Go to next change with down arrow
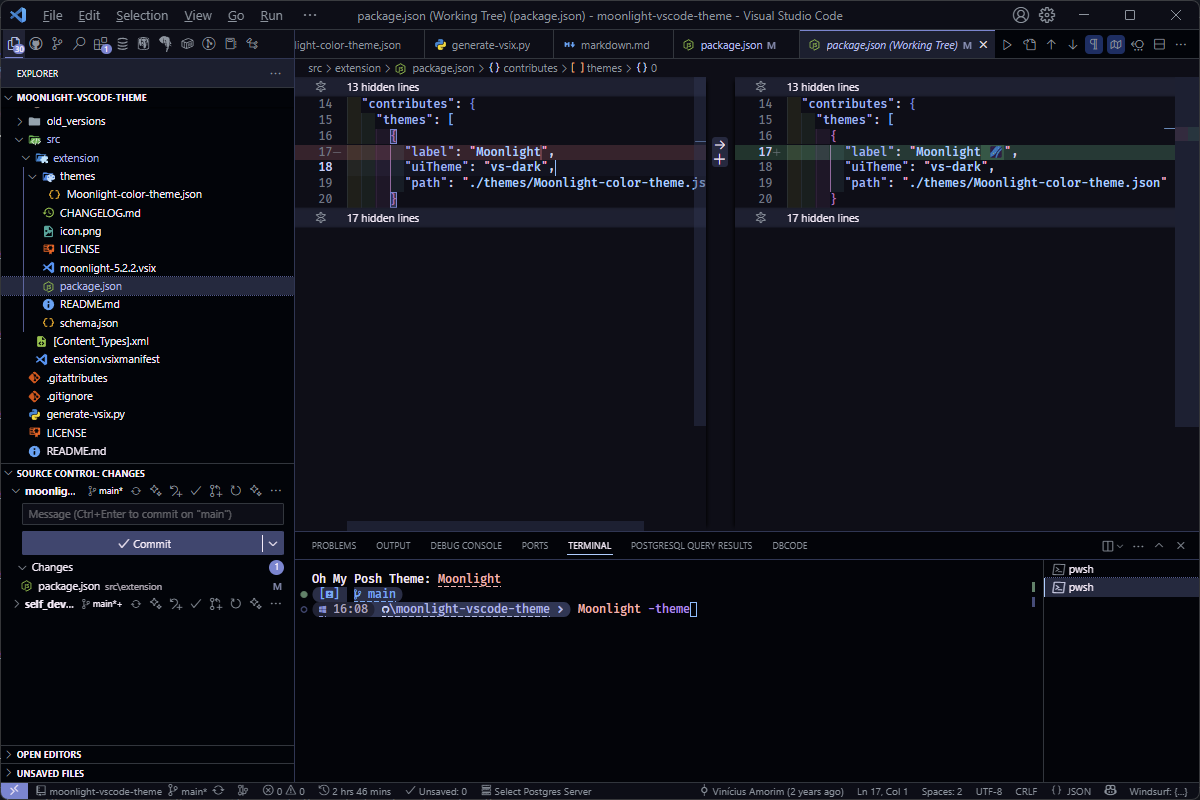The height and width of the screenshot is (800, 1200). pyautogui.click(x=1073, y=45)
